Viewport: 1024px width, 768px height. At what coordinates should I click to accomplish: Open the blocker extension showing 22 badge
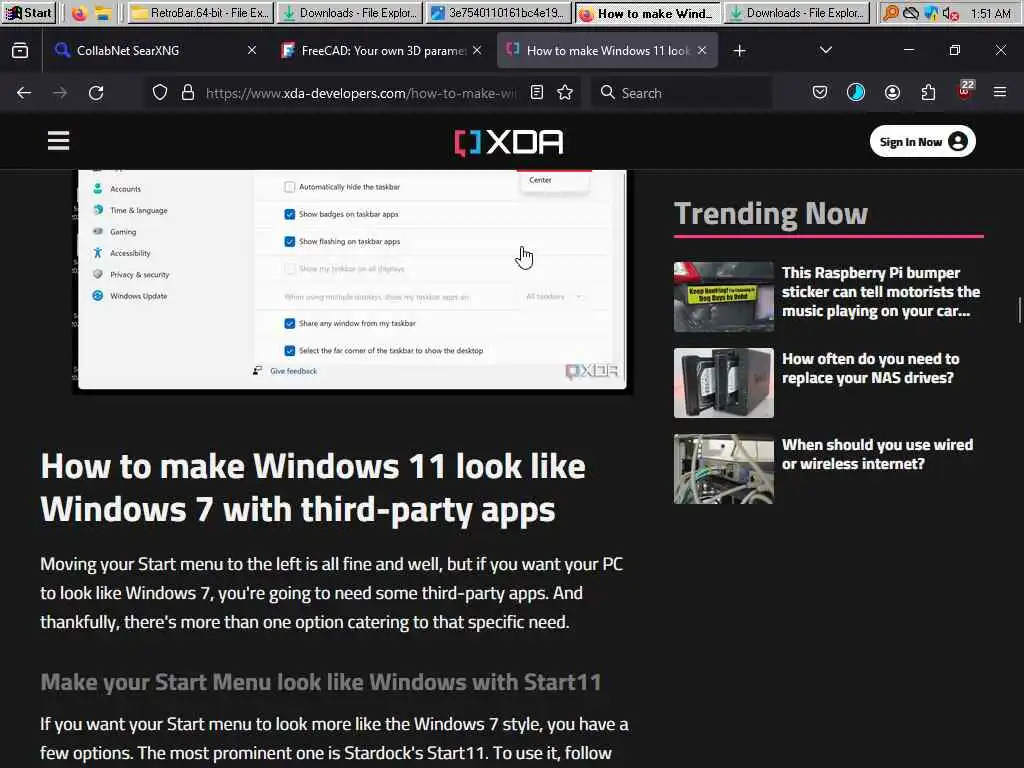point(965,91)
